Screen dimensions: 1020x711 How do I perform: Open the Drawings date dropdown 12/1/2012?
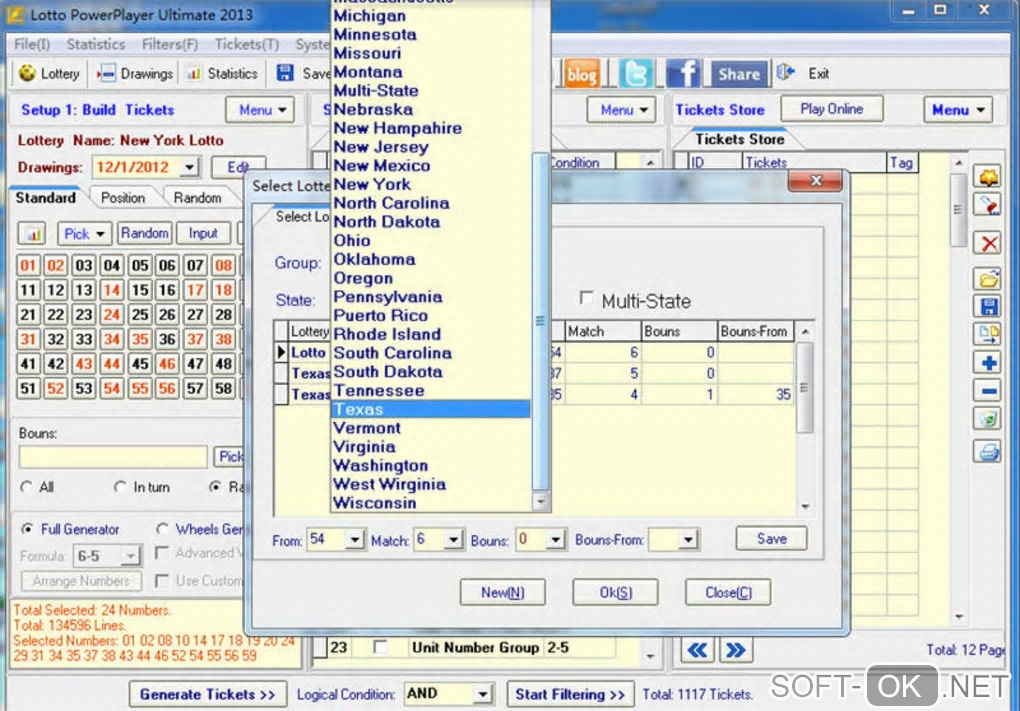[x=189, y=167]
